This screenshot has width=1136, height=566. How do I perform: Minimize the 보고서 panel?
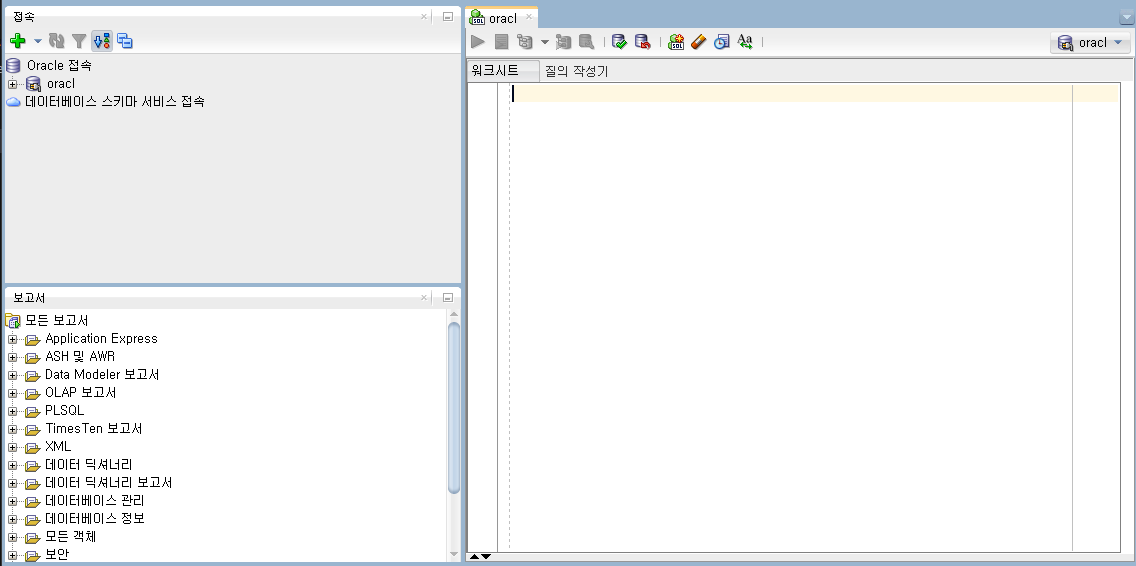(x=448, y=297)
